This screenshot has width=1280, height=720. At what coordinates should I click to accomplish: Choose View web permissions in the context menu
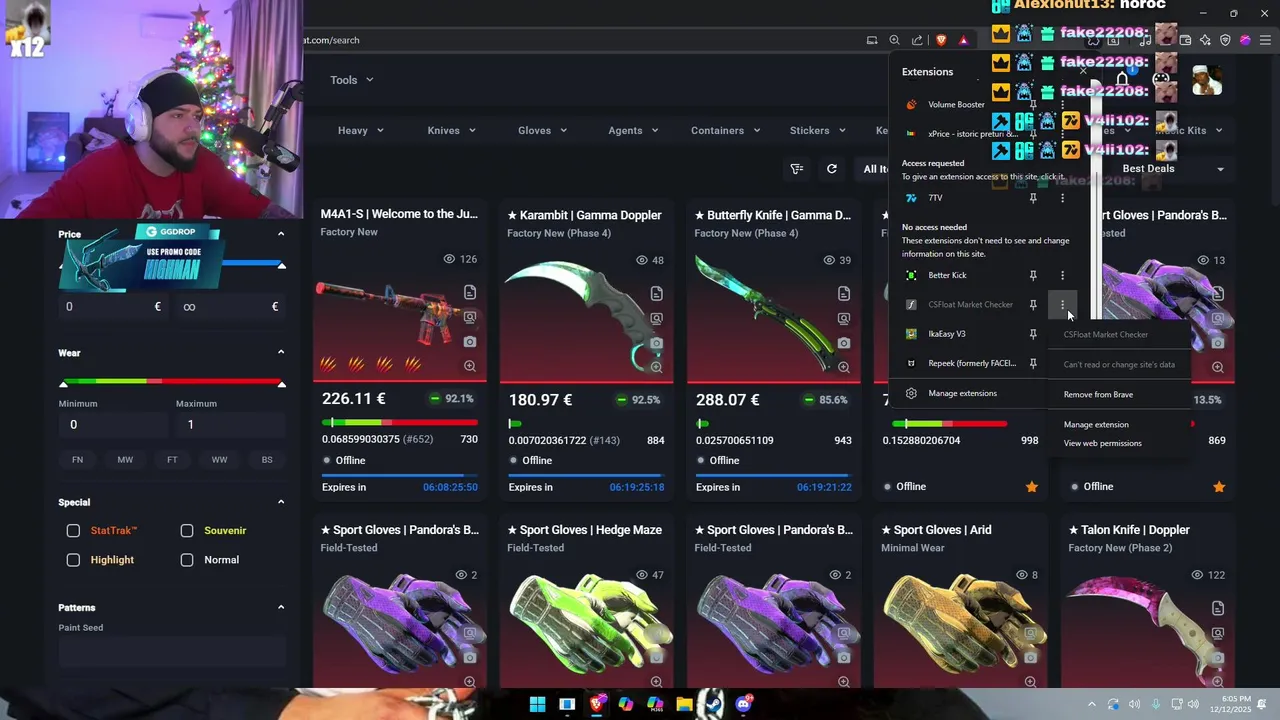(1102, 444)
